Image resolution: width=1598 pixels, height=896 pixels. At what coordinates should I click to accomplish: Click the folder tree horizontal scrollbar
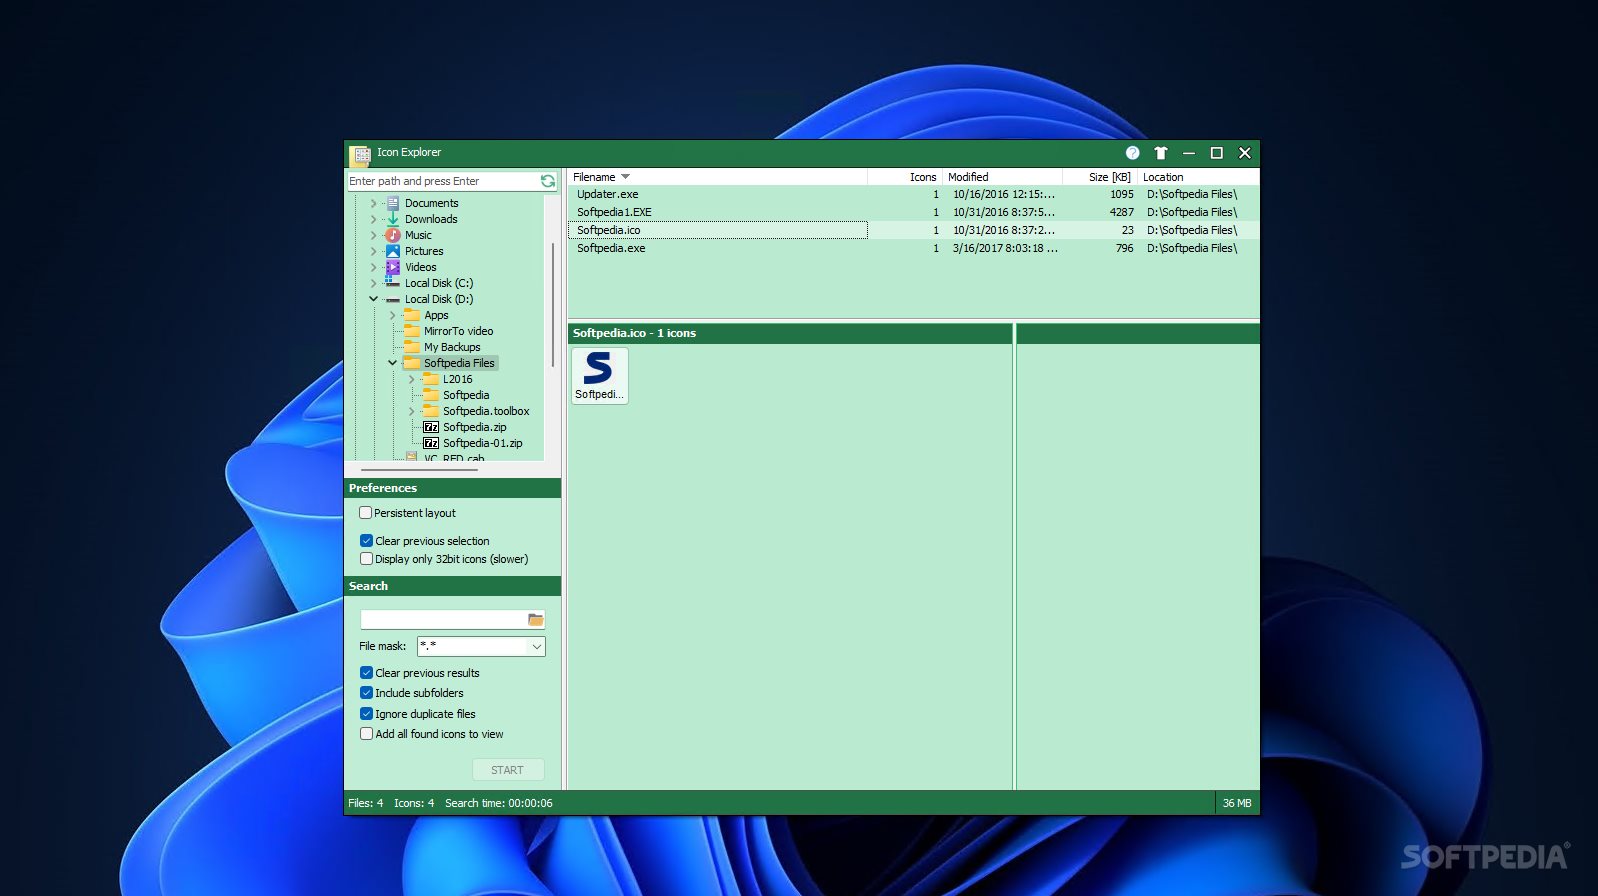click(420, 469)
